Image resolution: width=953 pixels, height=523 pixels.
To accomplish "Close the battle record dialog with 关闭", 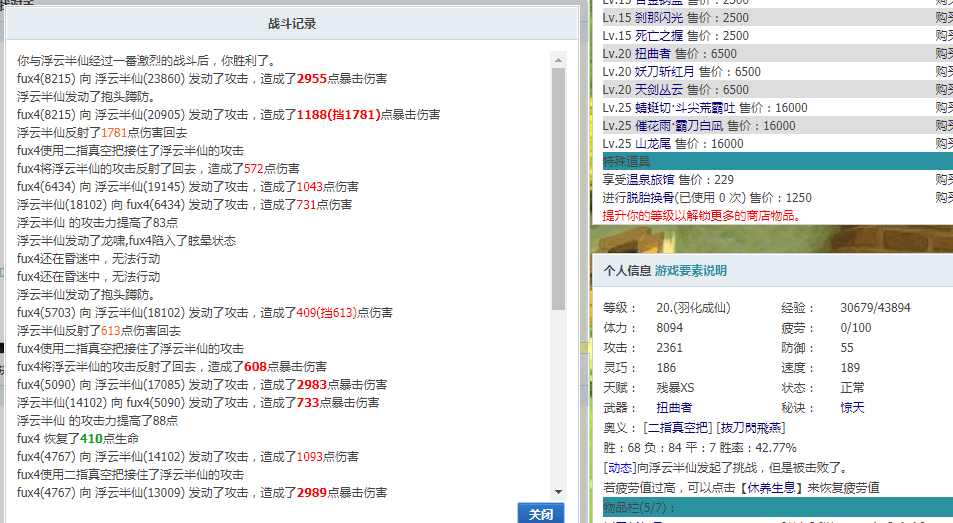I will pyautogui.click(x=540, y=514).
